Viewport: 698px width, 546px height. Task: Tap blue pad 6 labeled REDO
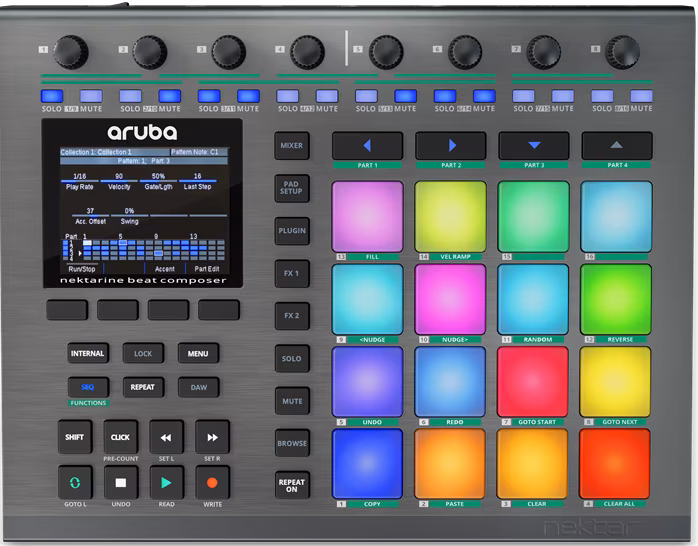click(x=450, y=382)
